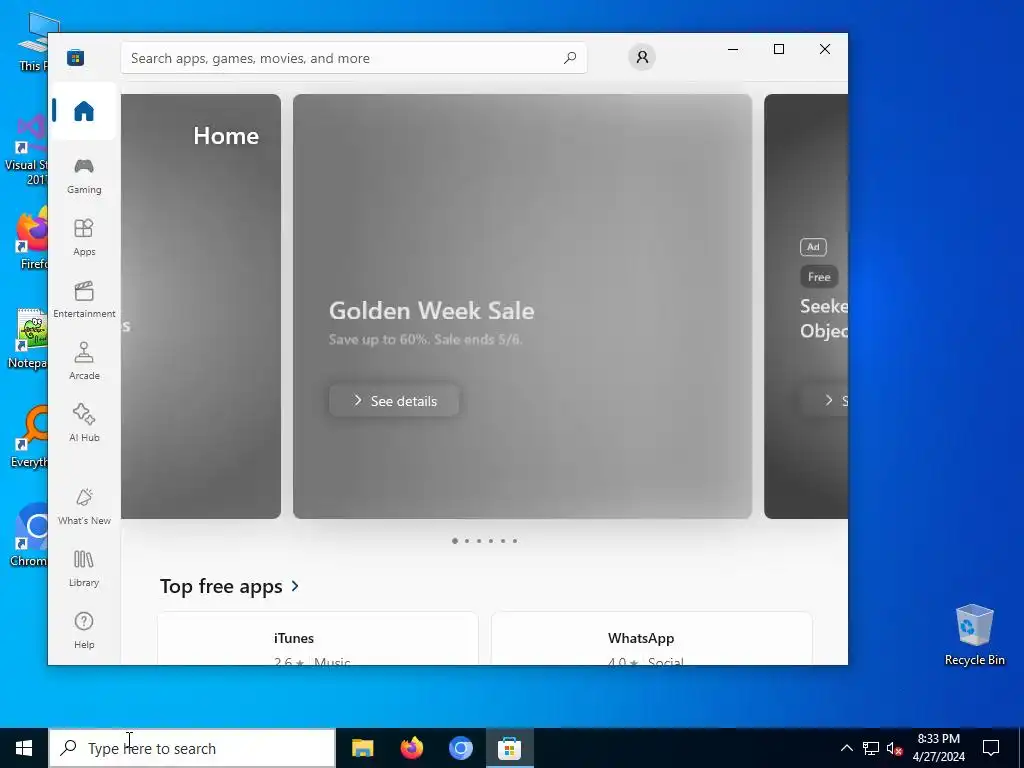Screen dimensions: 1024x768
Task: Open the Golden Week Sale banner
Action: pos(522,306)
